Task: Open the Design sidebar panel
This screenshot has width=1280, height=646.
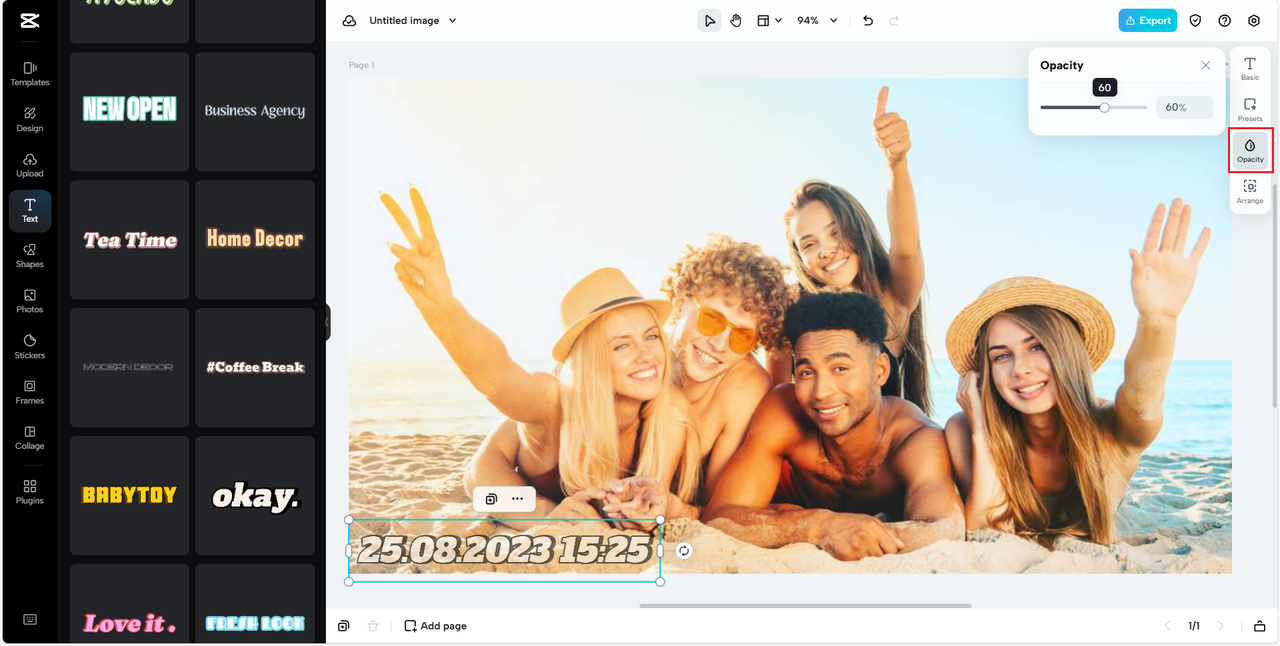Action: tap(30, 120)
